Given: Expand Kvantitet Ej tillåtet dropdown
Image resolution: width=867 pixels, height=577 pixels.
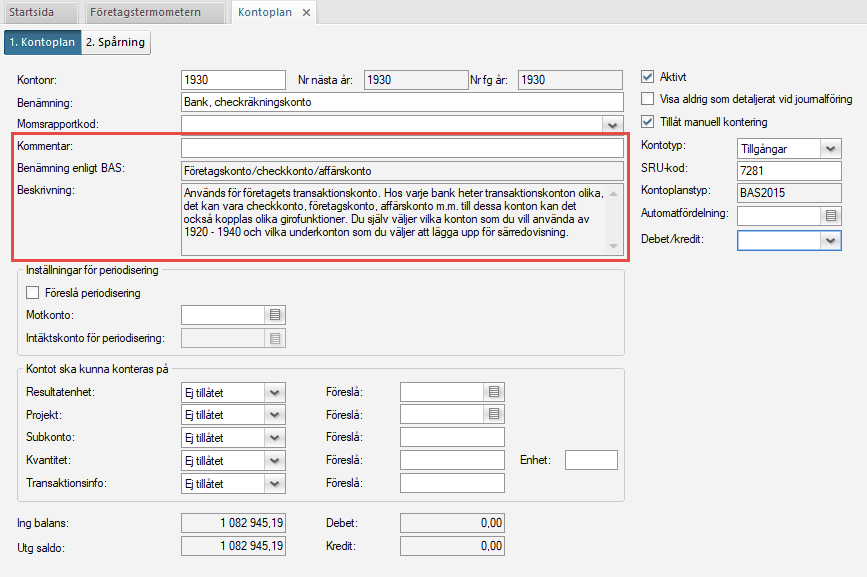Looking at the screenshot, I should (x=275, y=460).
